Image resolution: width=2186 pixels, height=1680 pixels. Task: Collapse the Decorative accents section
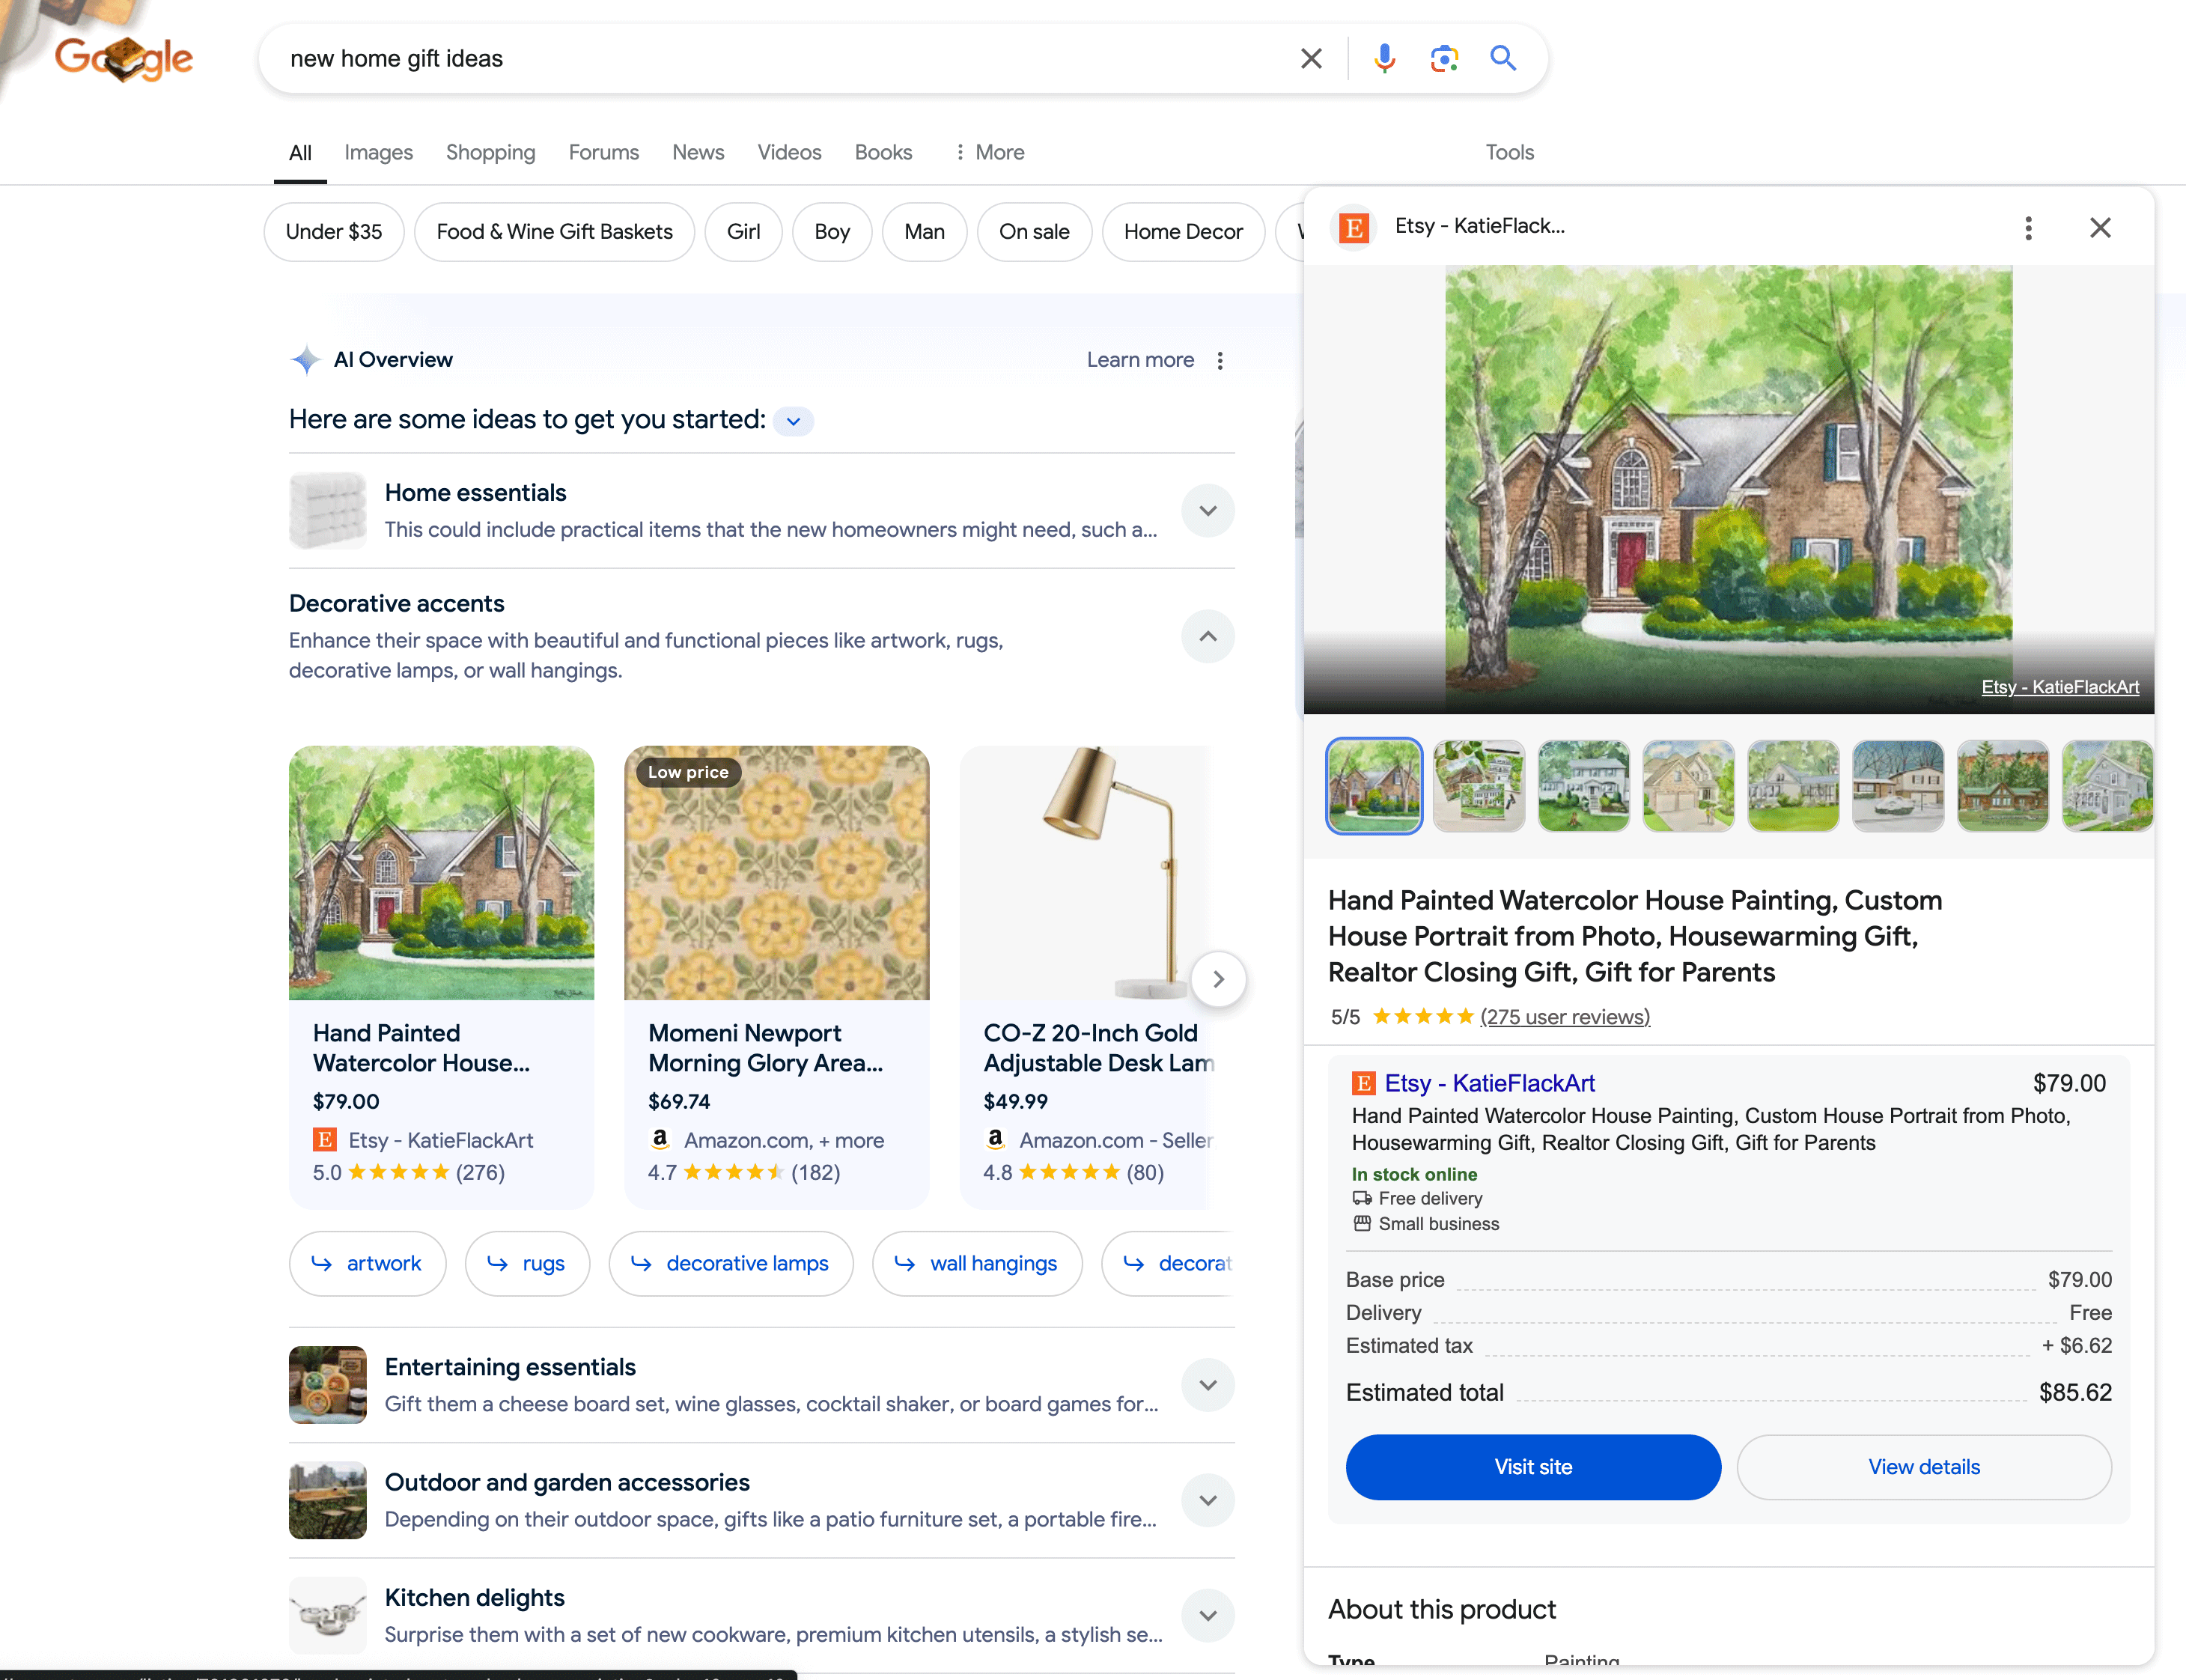pos(1207,636)
